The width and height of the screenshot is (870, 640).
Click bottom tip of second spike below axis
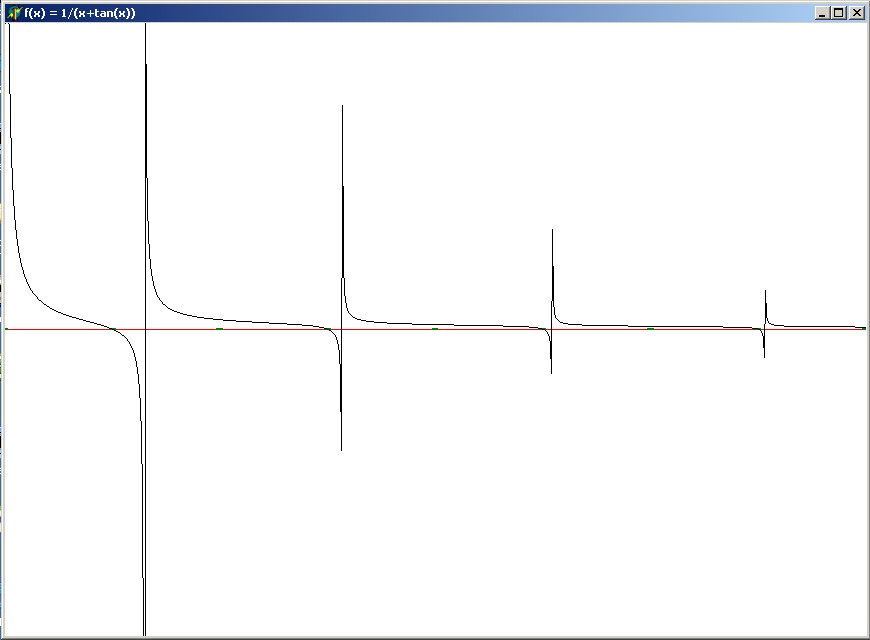tap(342, 447)
